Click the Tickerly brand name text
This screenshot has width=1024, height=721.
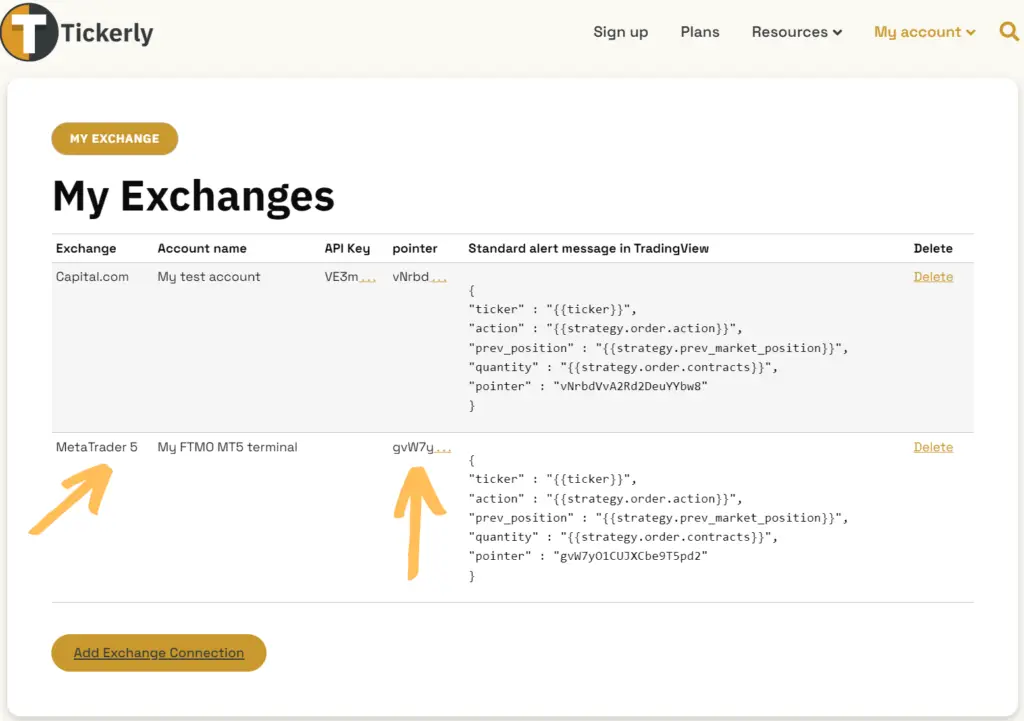[x=107, y=33]
